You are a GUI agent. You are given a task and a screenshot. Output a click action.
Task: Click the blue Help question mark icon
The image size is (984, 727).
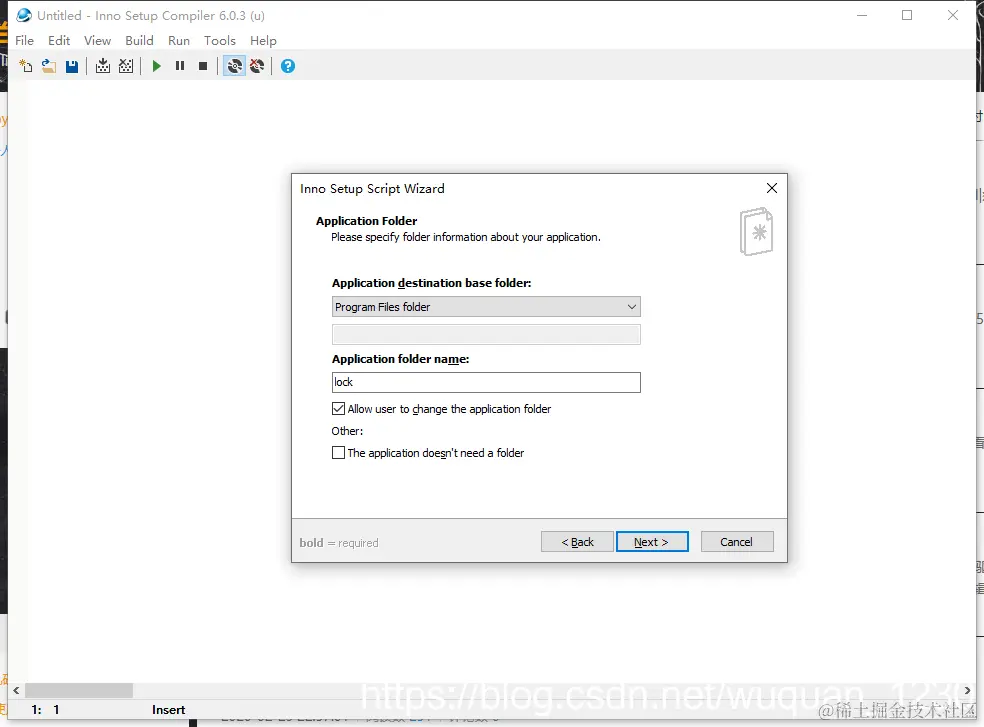click(x=288, y=66)
